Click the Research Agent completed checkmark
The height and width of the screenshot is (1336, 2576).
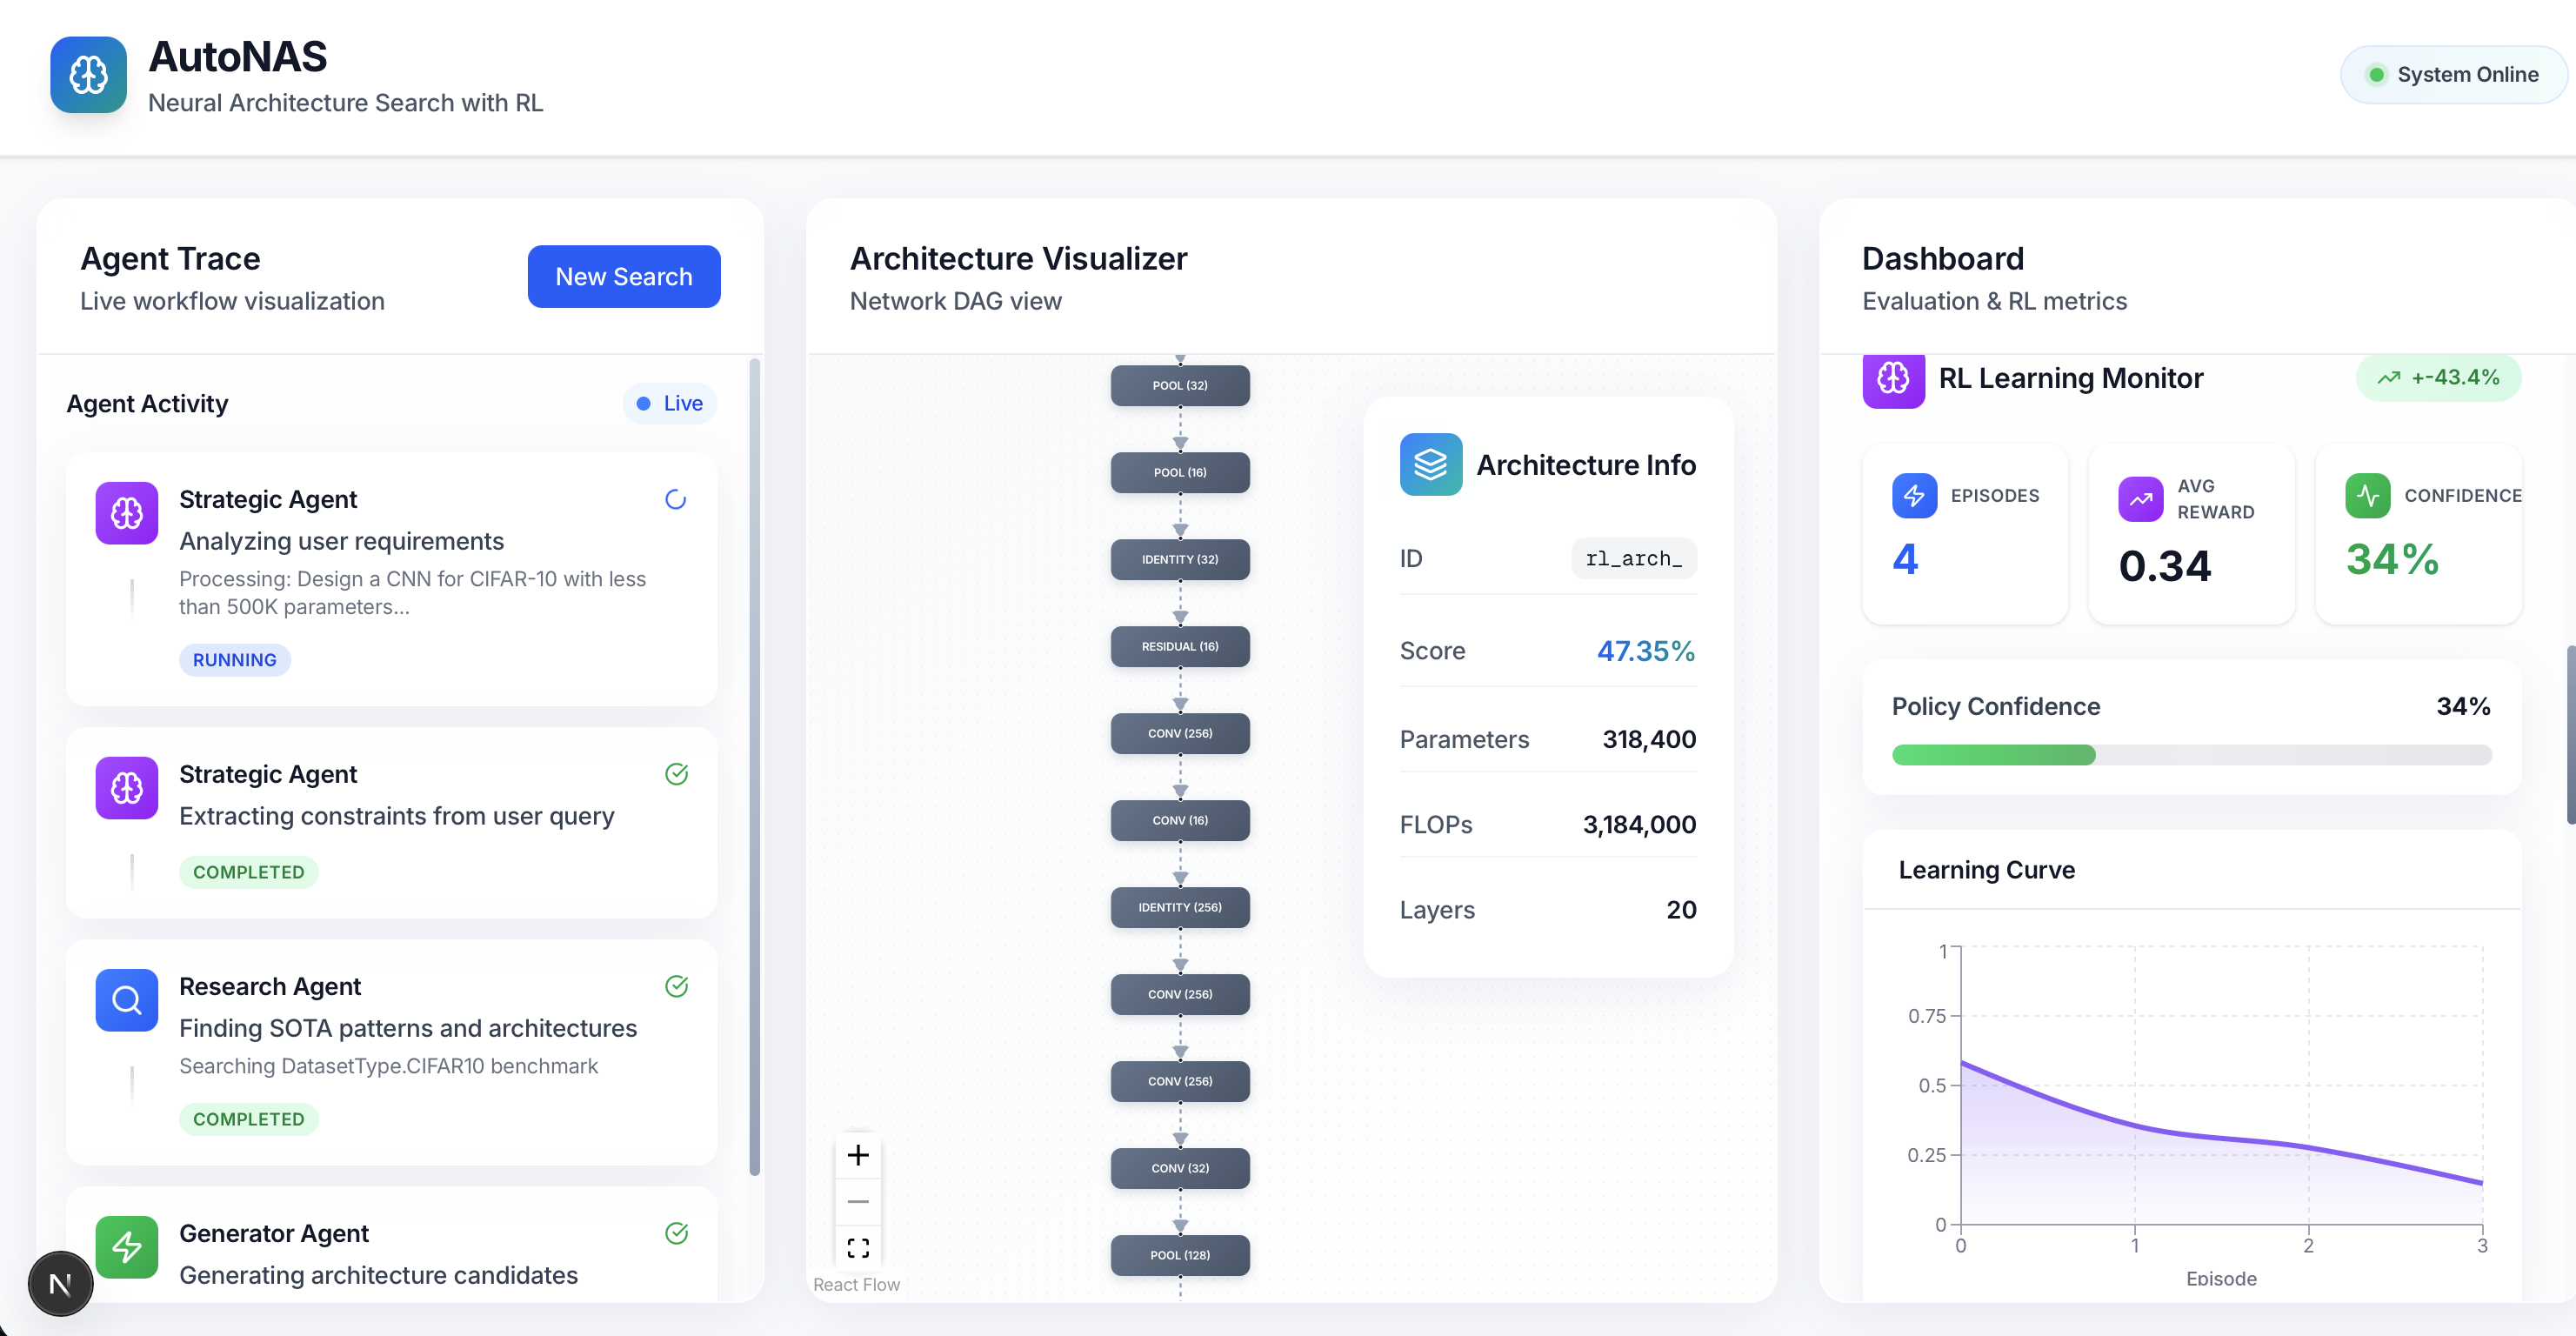tap(676, 986)
